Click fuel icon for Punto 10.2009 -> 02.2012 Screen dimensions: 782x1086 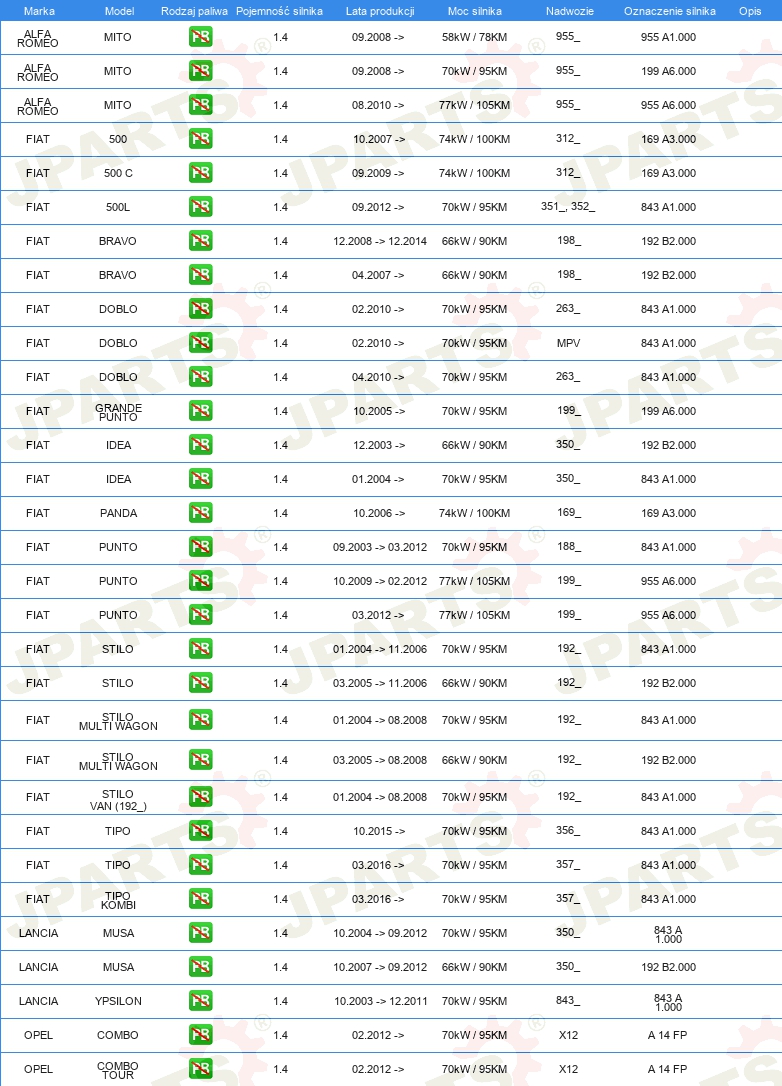tap(201, 580)
